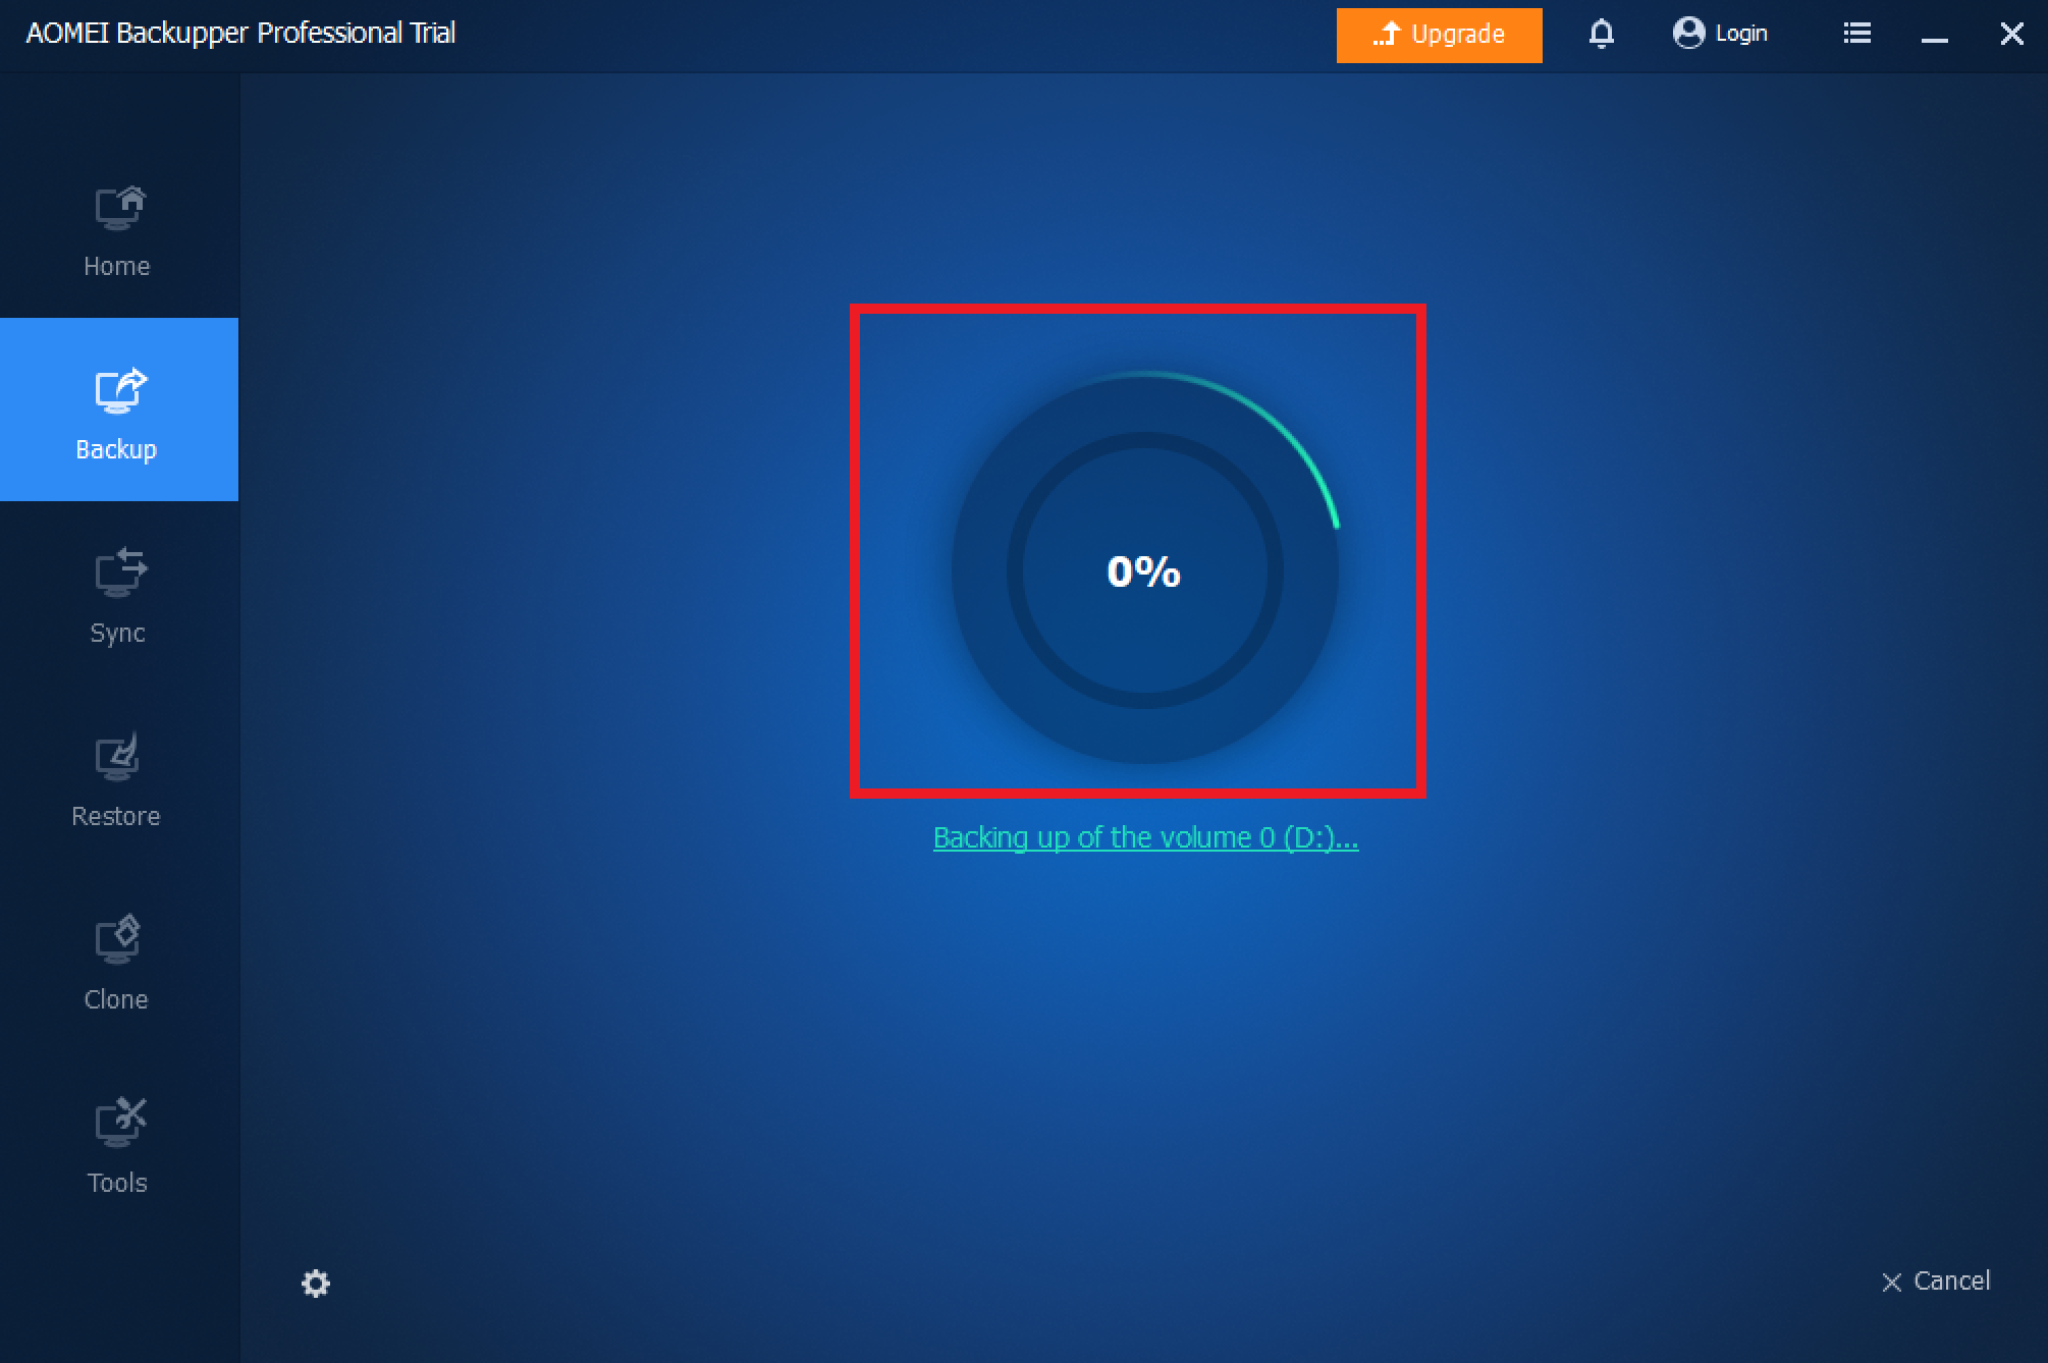
Task: Click the Restore tab label
Action: pos(116,817)
